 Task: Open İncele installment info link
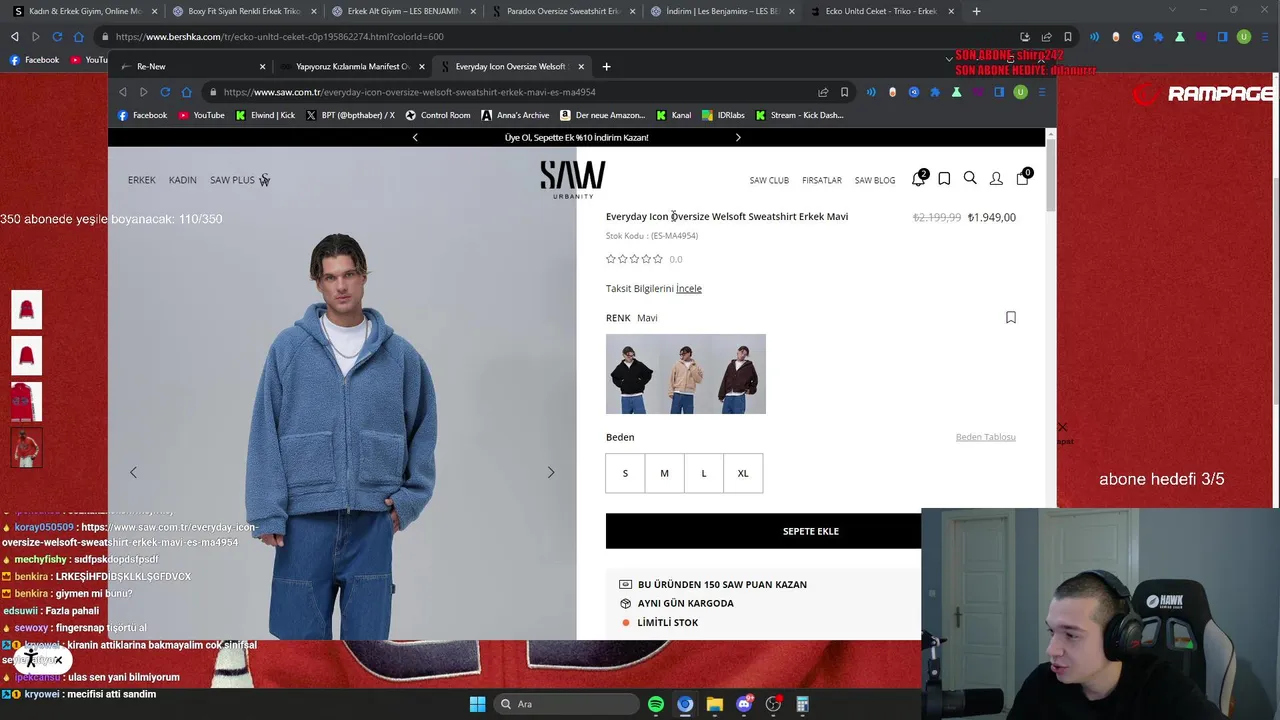[x=689, y=288]
